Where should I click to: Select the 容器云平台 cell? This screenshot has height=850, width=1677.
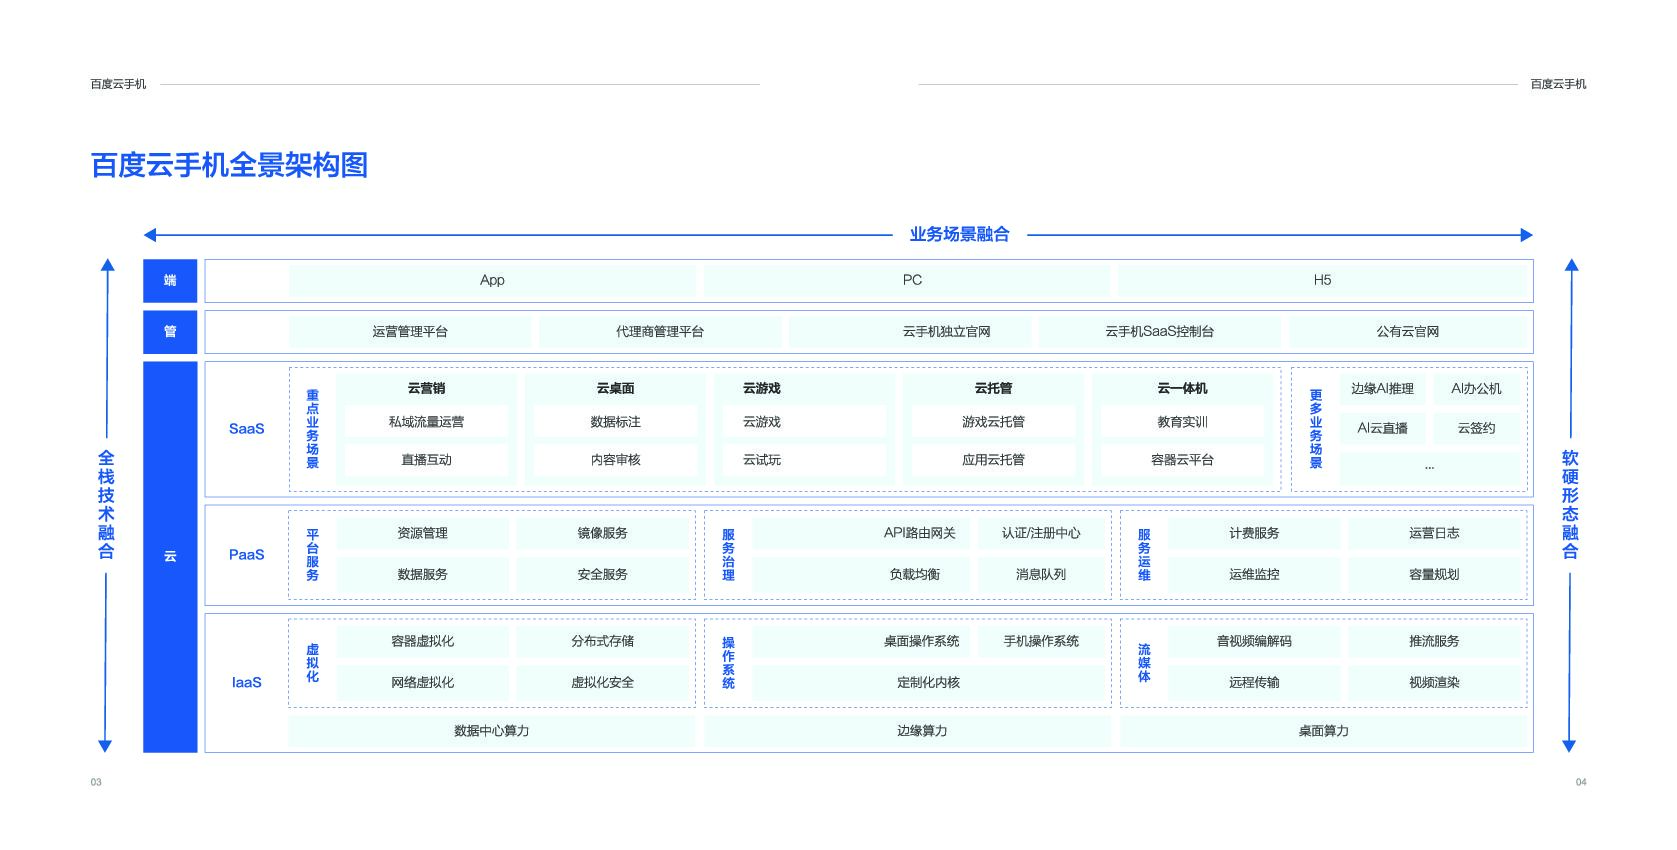[1182, 460]
